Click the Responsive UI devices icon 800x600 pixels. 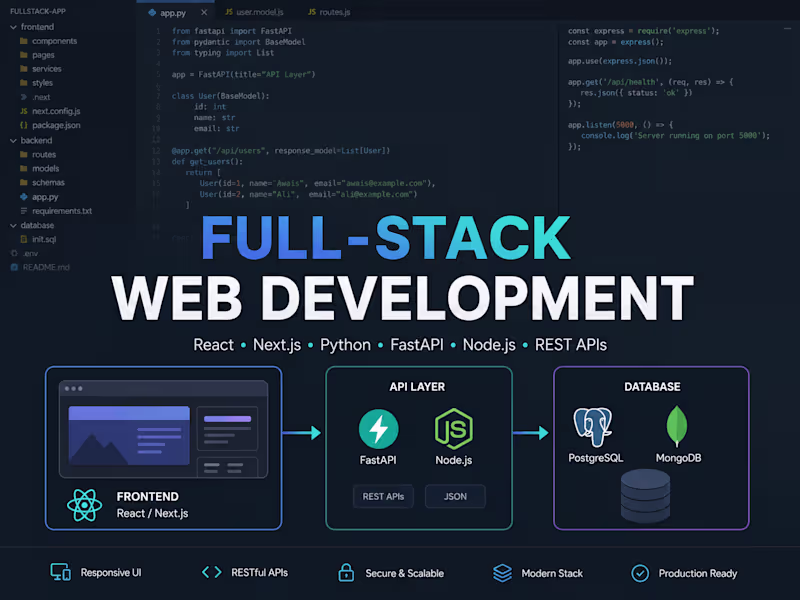pos(61,572)
